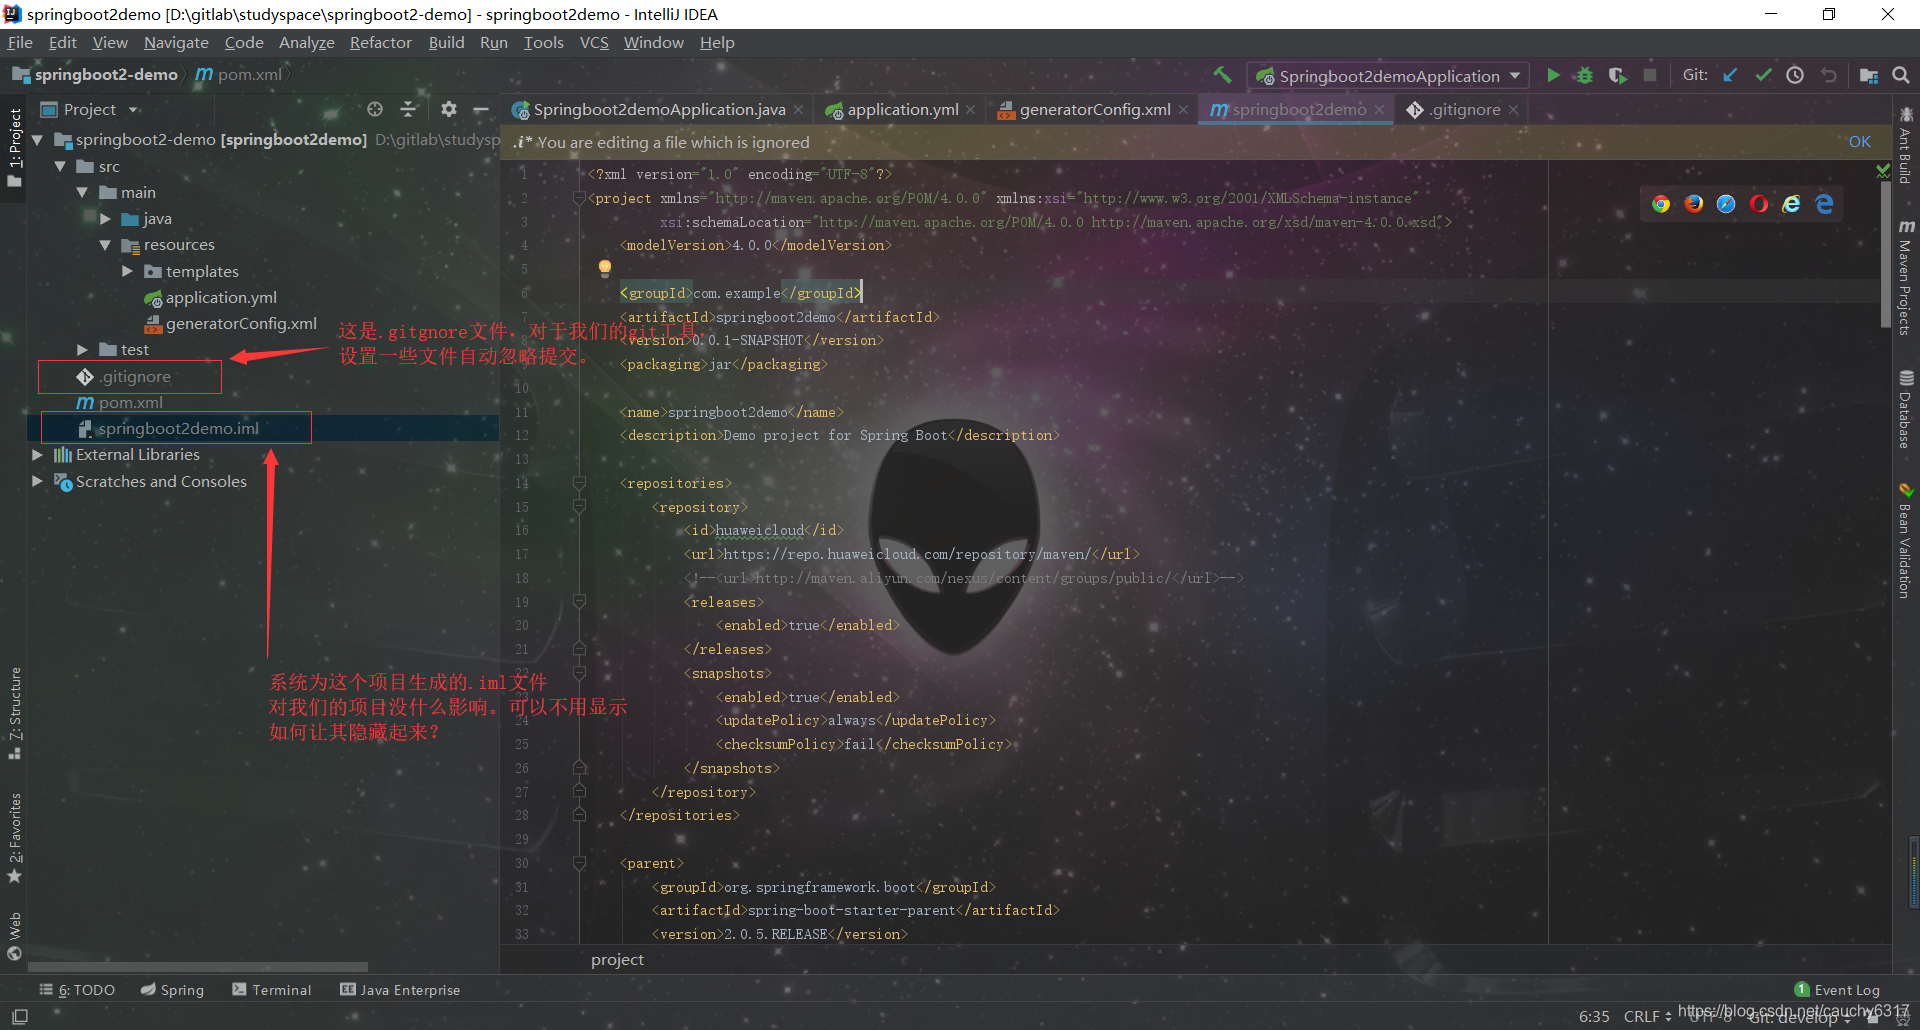Open pom.xml in Opera browser icon
Screen dimensions: 1920x1030
tap(1759, 204)
